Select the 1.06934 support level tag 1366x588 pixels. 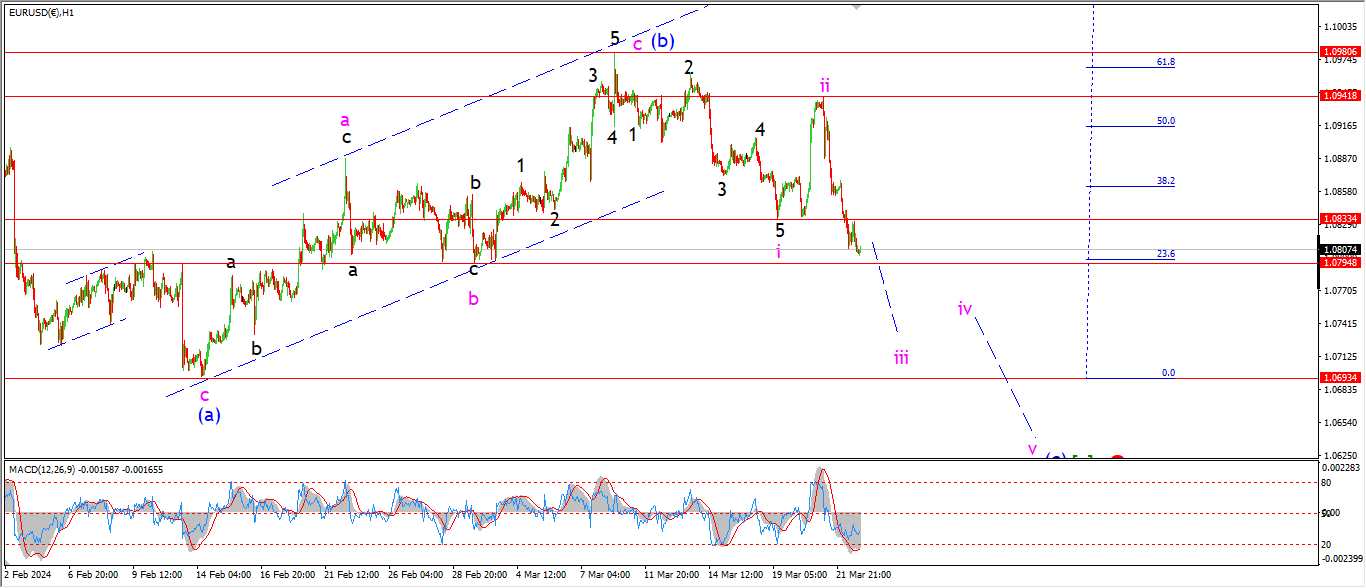(1339, 378)
